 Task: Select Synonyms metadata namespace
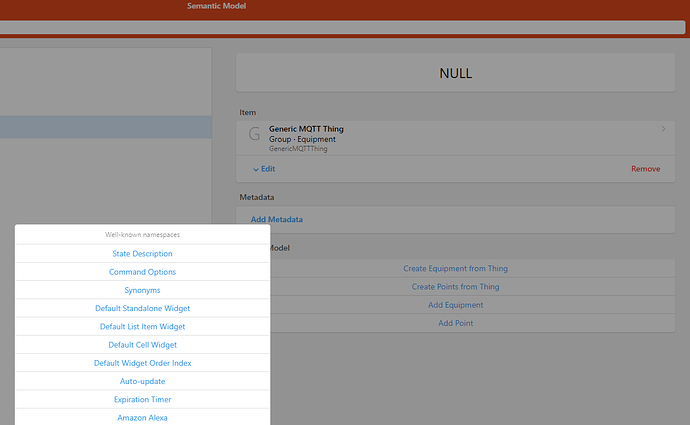[142, 290]
